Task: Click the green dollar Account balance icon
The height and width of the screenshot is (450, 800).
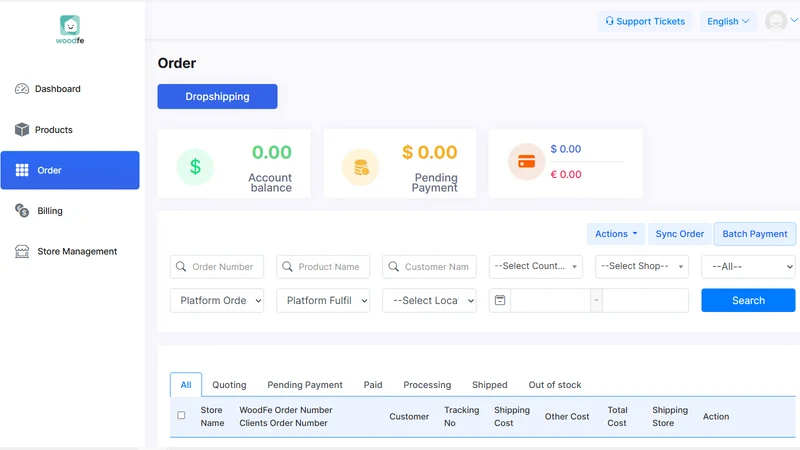Action: tap(195, 167)
